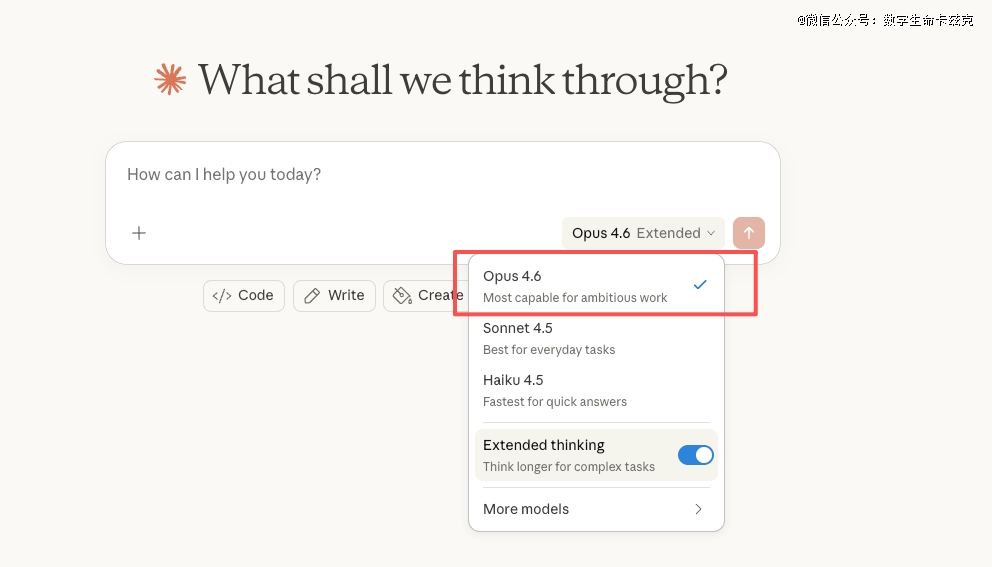Image resolution: width=992 pixels, height=567 pixels.
Task: Click the Write suggestion button
Action: [334, 296]
